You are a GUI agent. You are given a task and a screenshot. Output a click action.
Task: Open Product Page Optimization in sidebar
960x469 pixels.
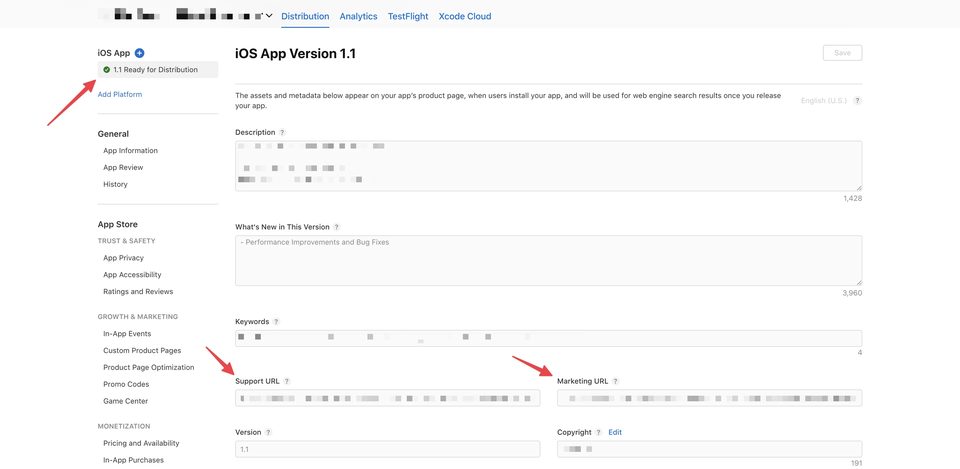[x=149, y=367]
